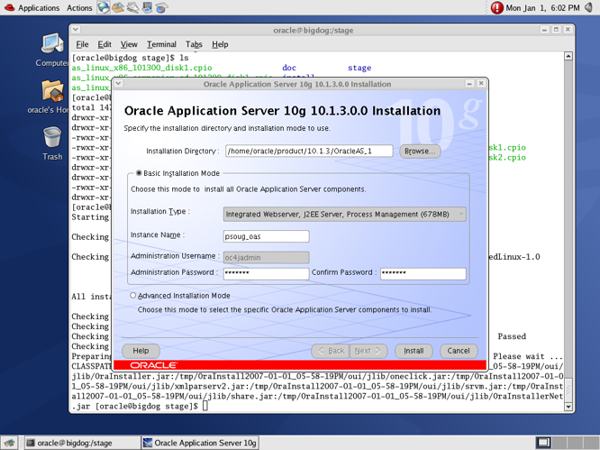Launch the email client from top panel

(x=118, y=7)
